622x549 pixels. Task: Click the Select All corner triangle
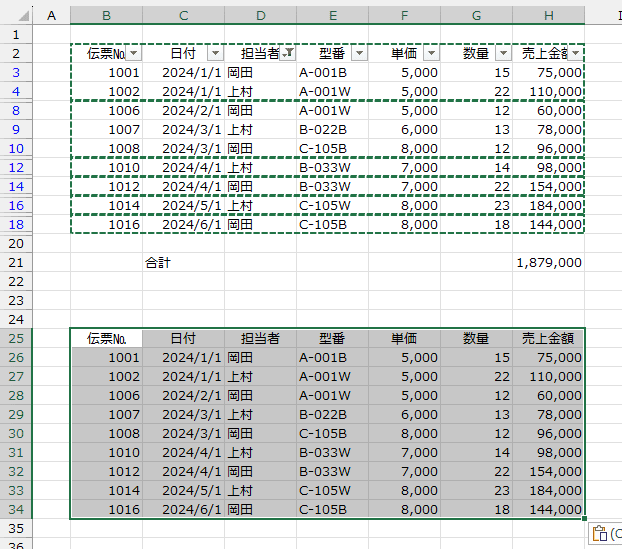pos(17,15)
